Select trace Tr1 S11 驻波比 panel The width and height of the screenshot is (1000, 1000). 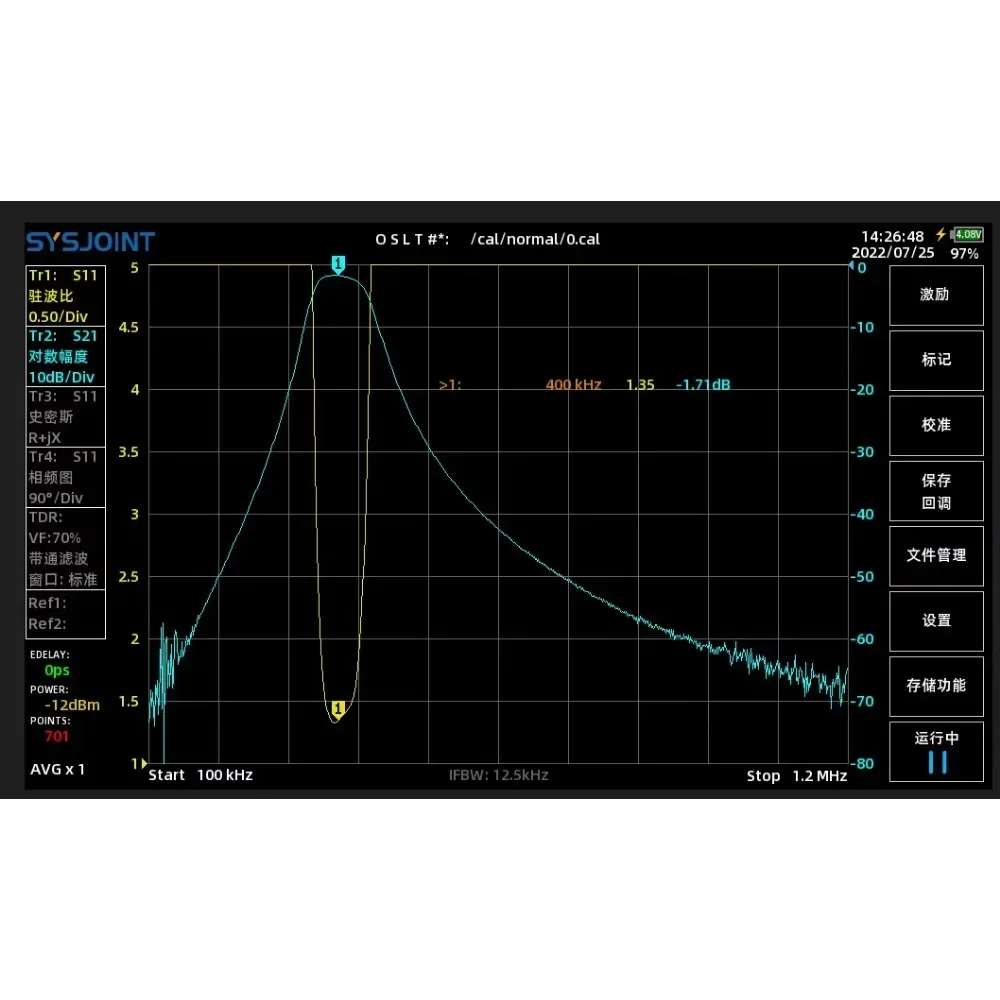pyautogui.click(x=65, y=296)
